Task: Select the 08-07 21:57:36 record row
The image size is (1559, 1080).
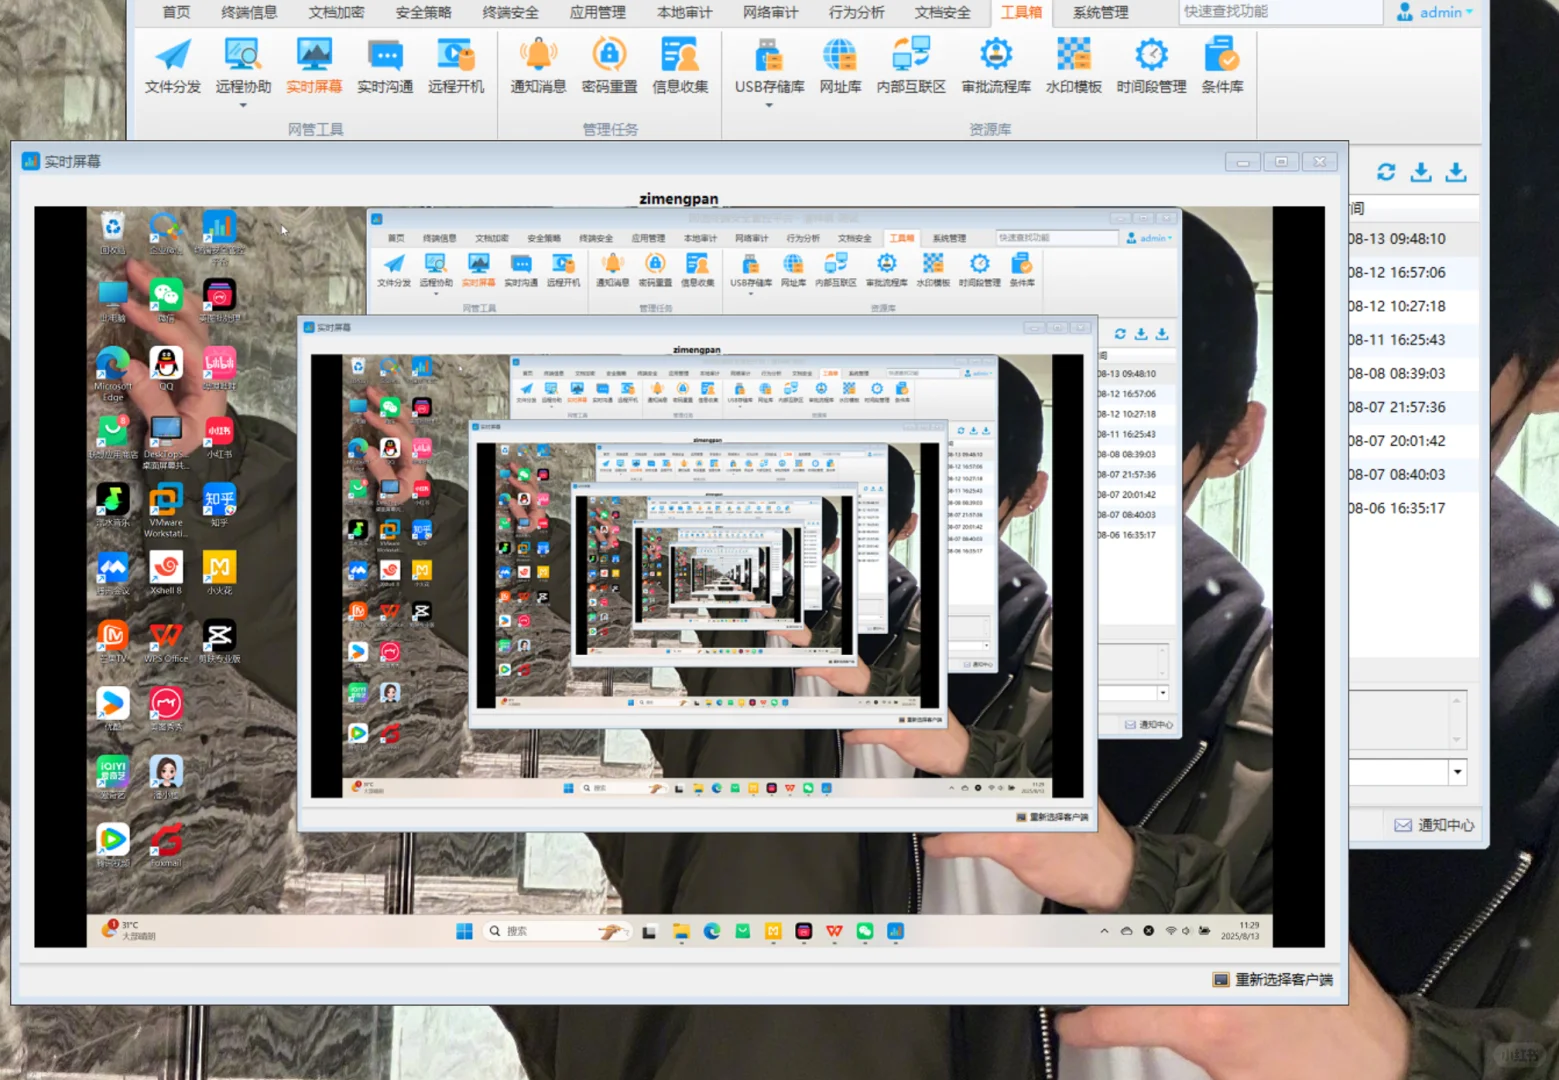Action: click(1413, 407)
